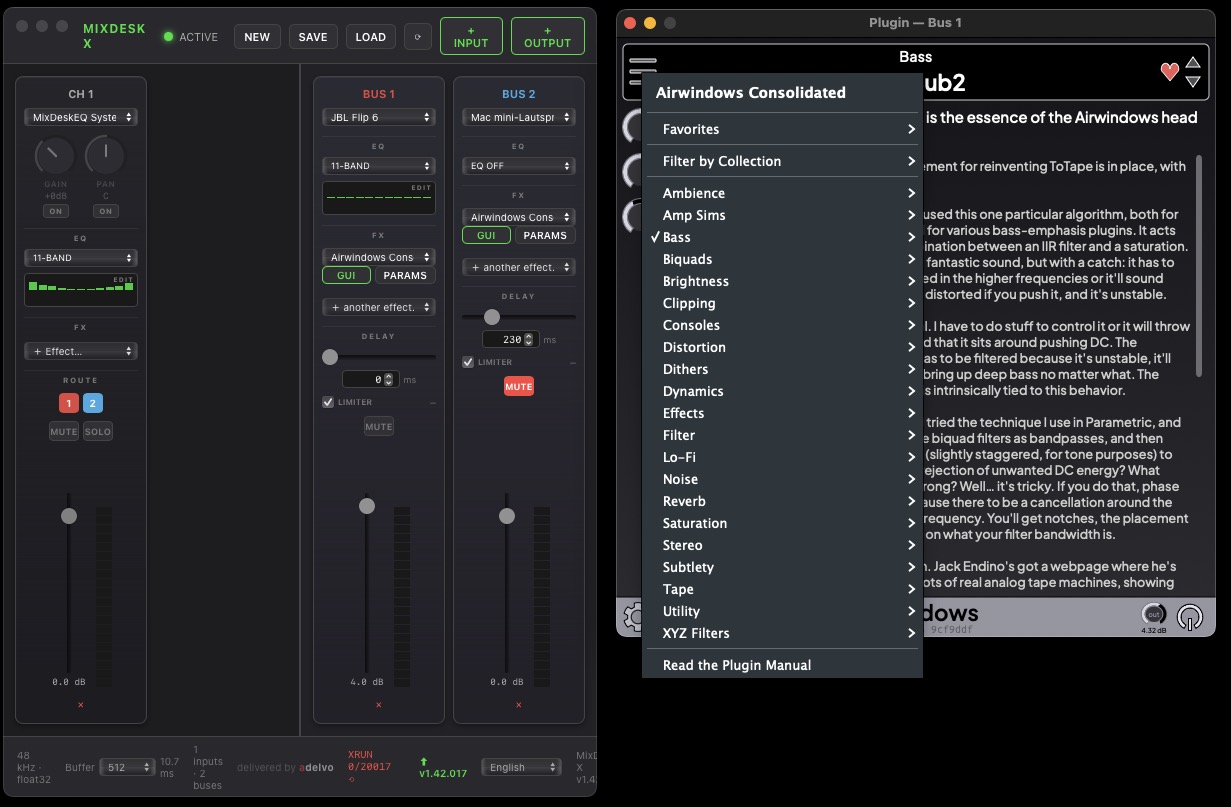Screen dimensions: 1231x807
Task: Click the CH 1 volume fader handle
Action: point(69,516)
